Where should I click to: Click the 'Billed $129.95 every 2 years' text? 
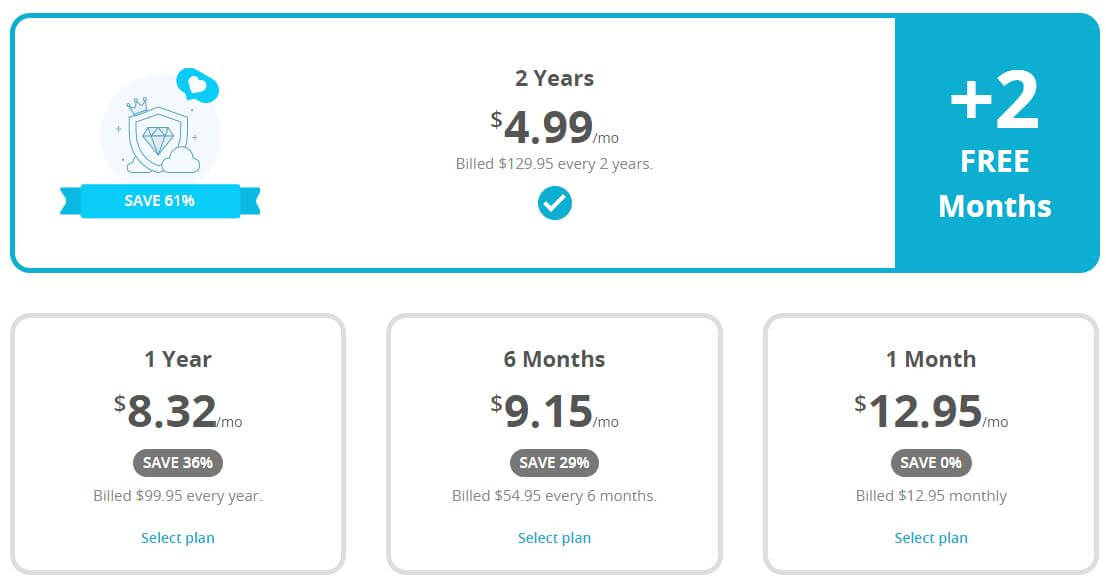[x=554, y=164]
